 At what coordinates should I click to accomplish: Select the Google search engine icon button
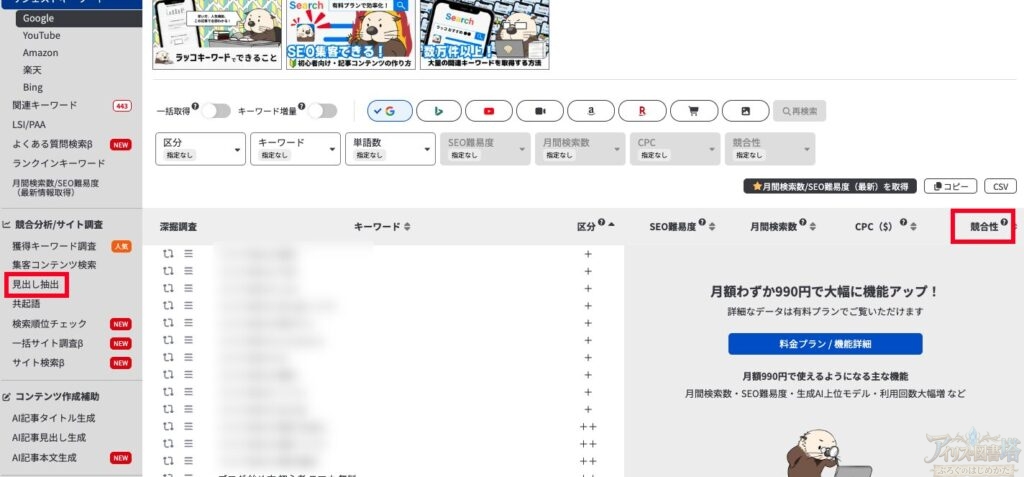coord(388,111)
